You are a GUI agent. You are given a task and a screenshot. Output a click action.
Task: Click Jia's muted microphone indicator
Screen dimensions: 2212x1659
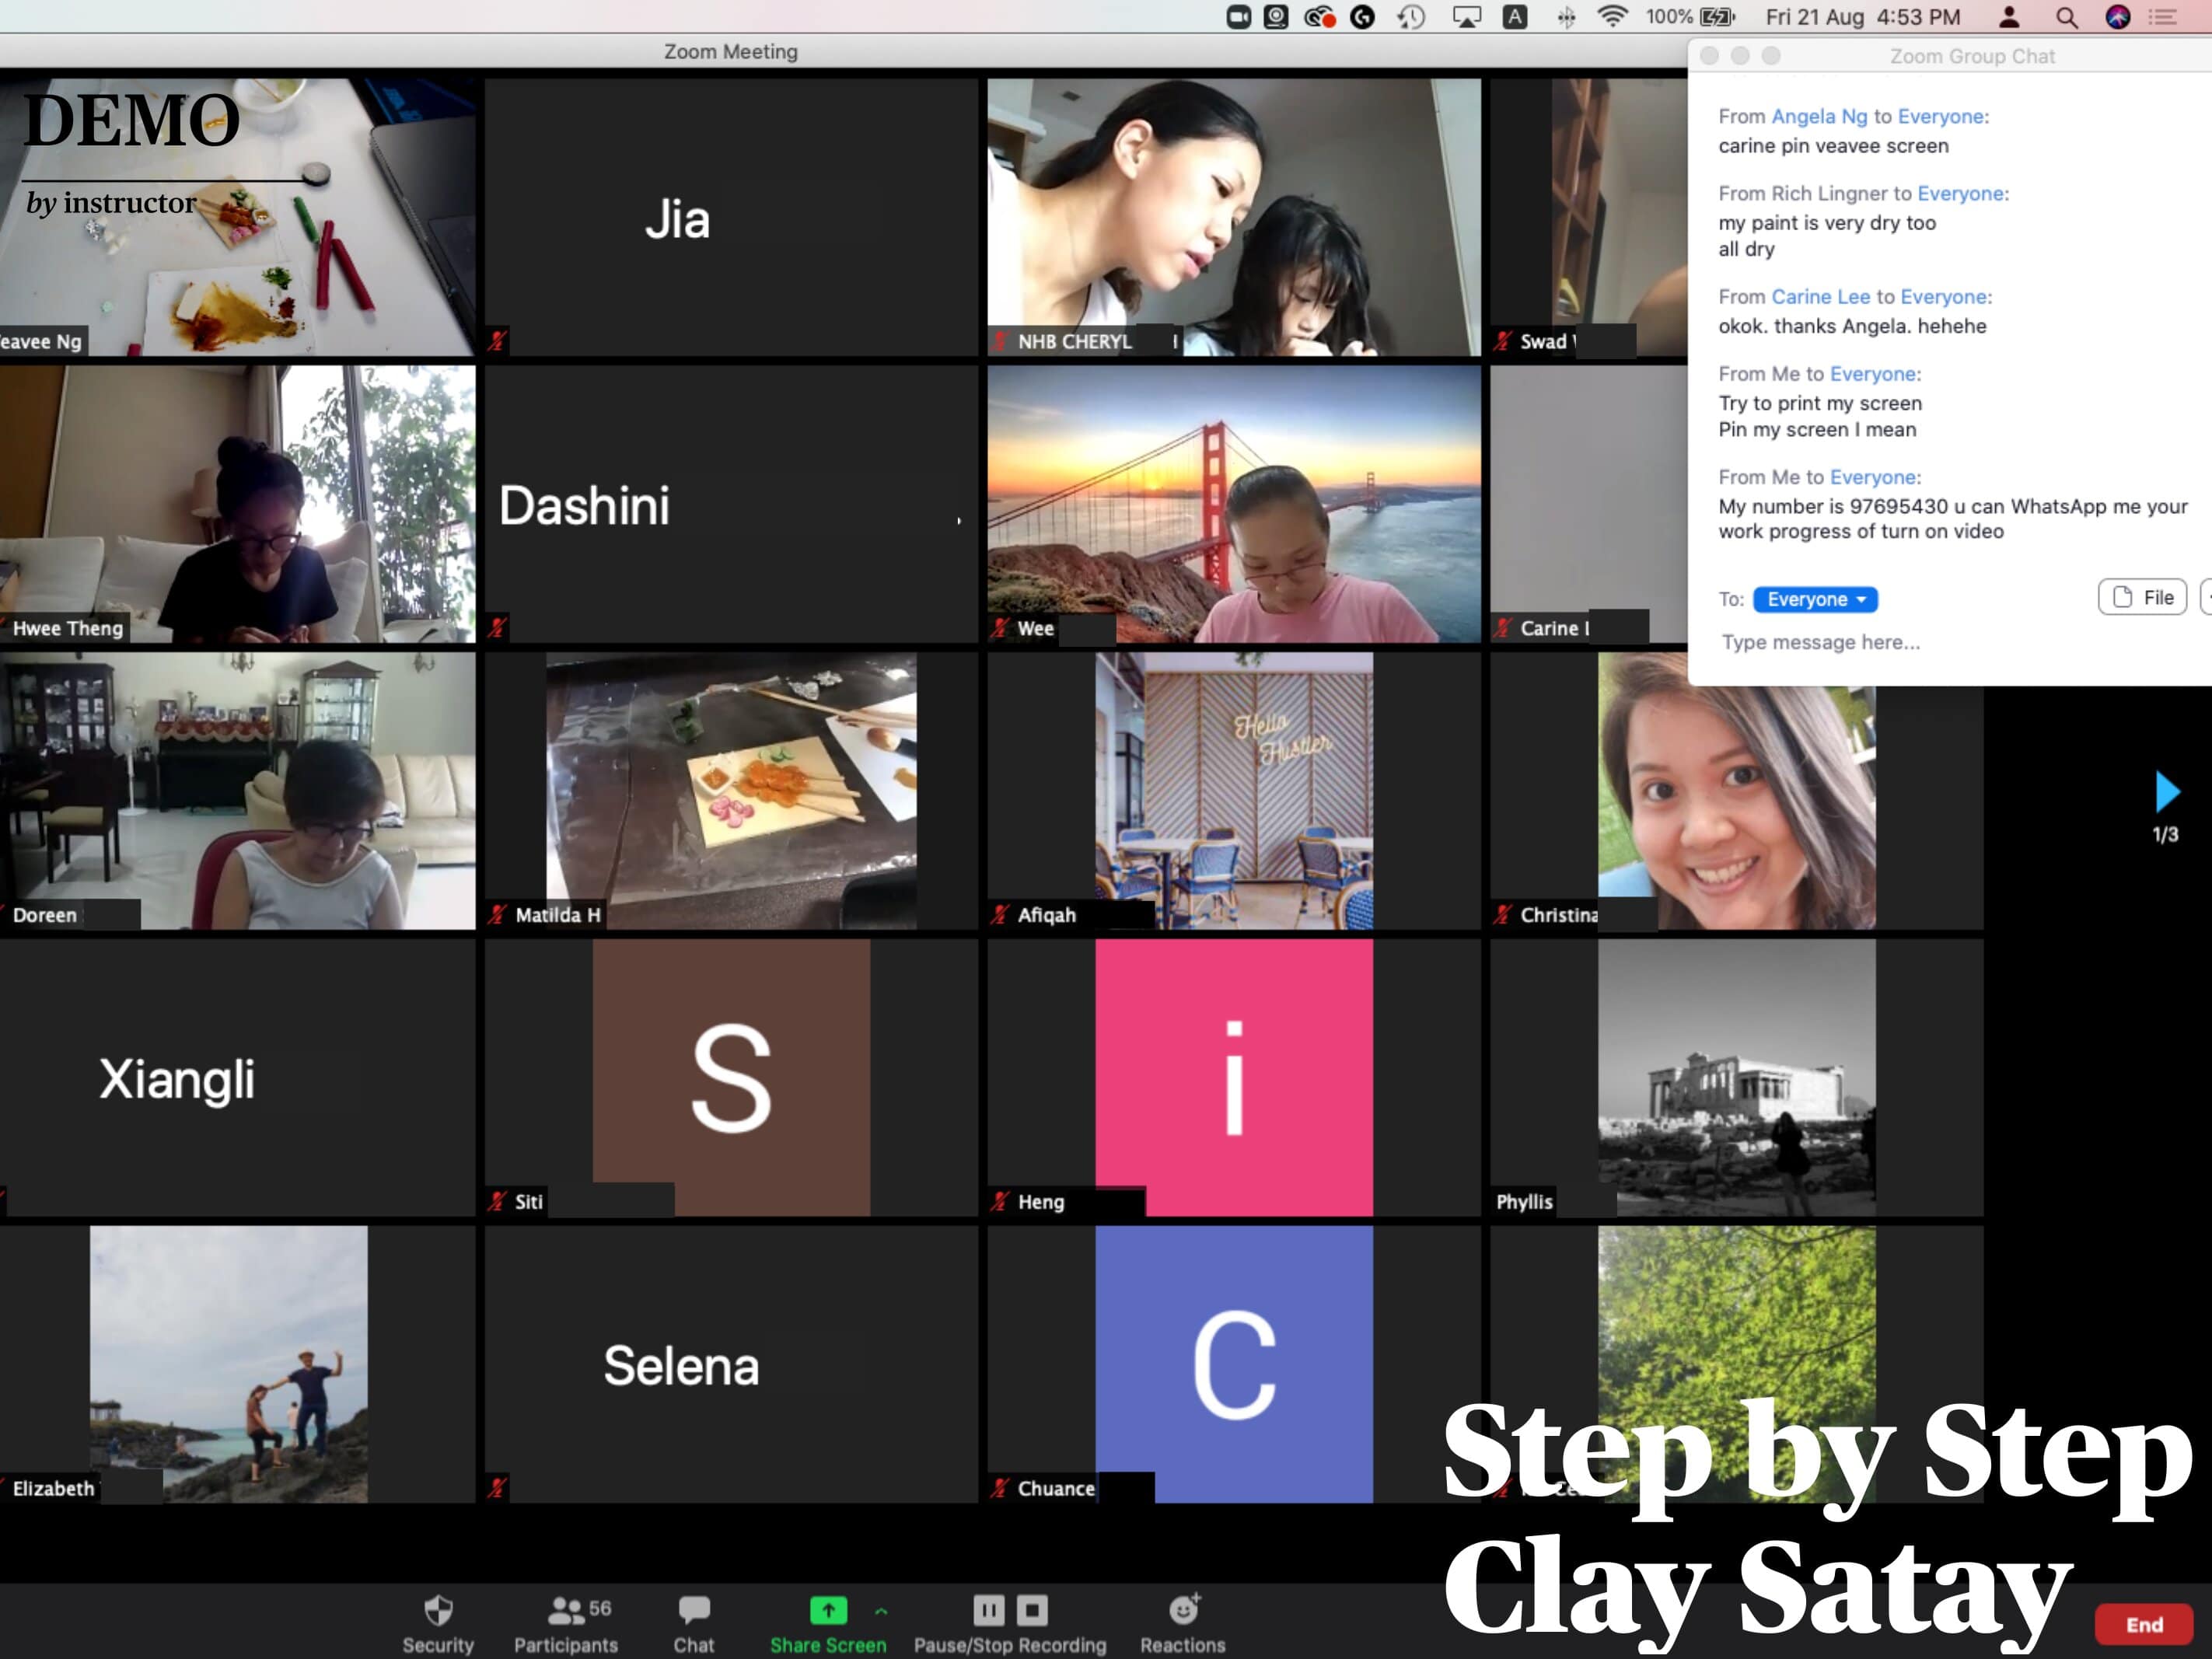(497, 341)
